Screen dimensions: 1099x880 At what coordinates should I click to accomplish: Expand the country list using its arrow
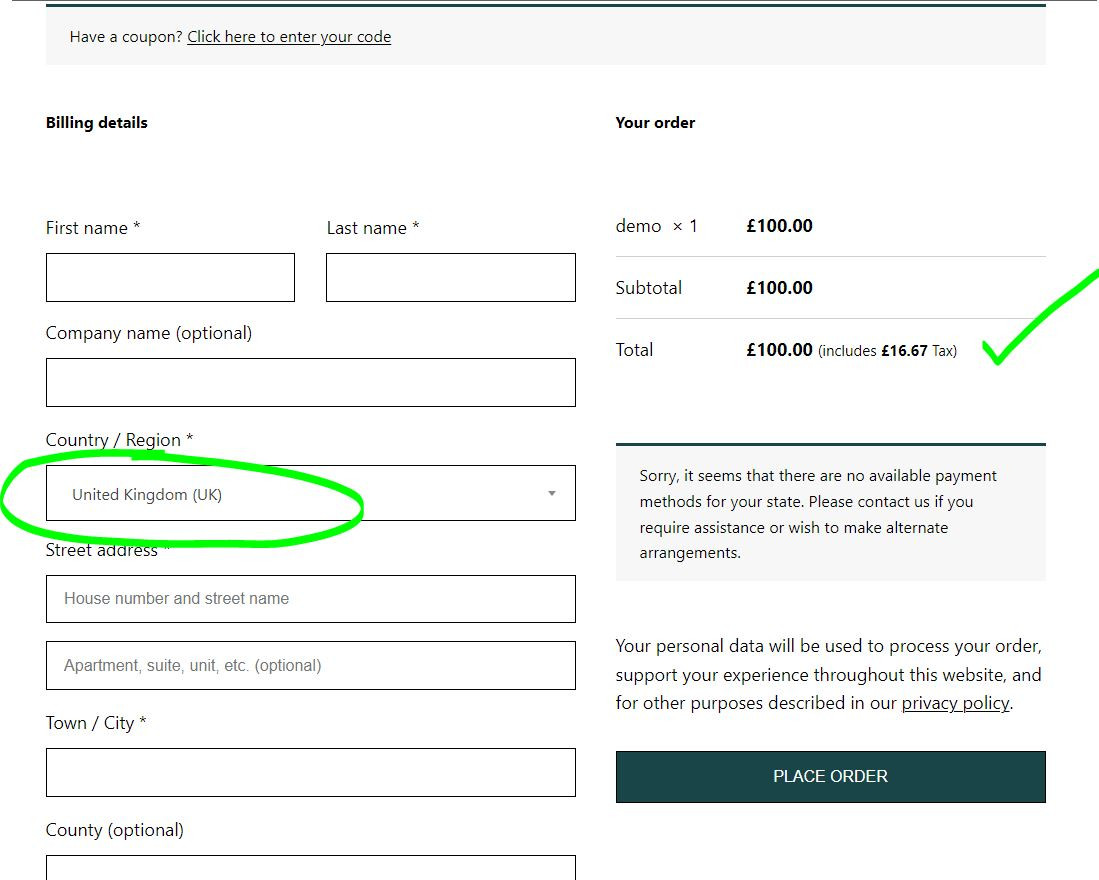[552, 494]
